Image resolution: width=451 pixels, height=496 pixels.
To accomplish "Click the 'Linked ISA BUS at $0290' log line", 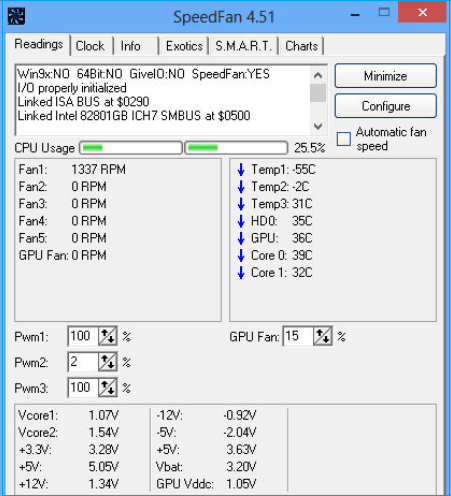I will click(83, 102).
